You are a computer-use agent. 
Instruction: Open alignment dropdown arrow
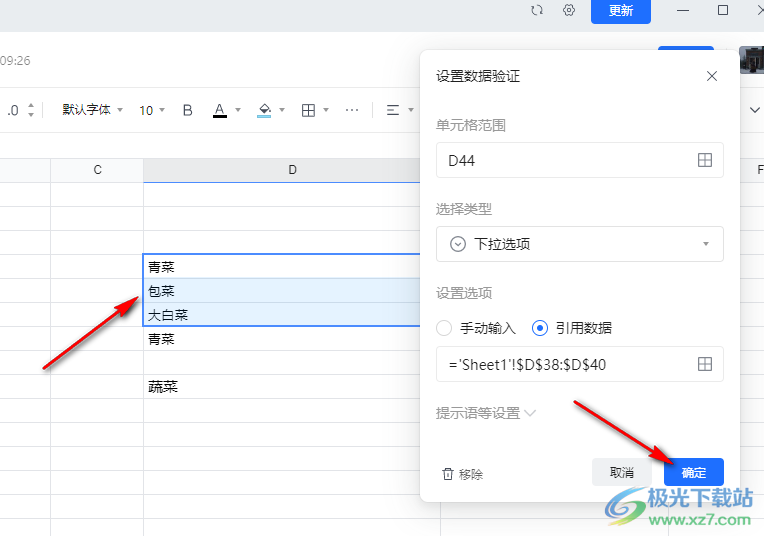[x=411, y=110]
